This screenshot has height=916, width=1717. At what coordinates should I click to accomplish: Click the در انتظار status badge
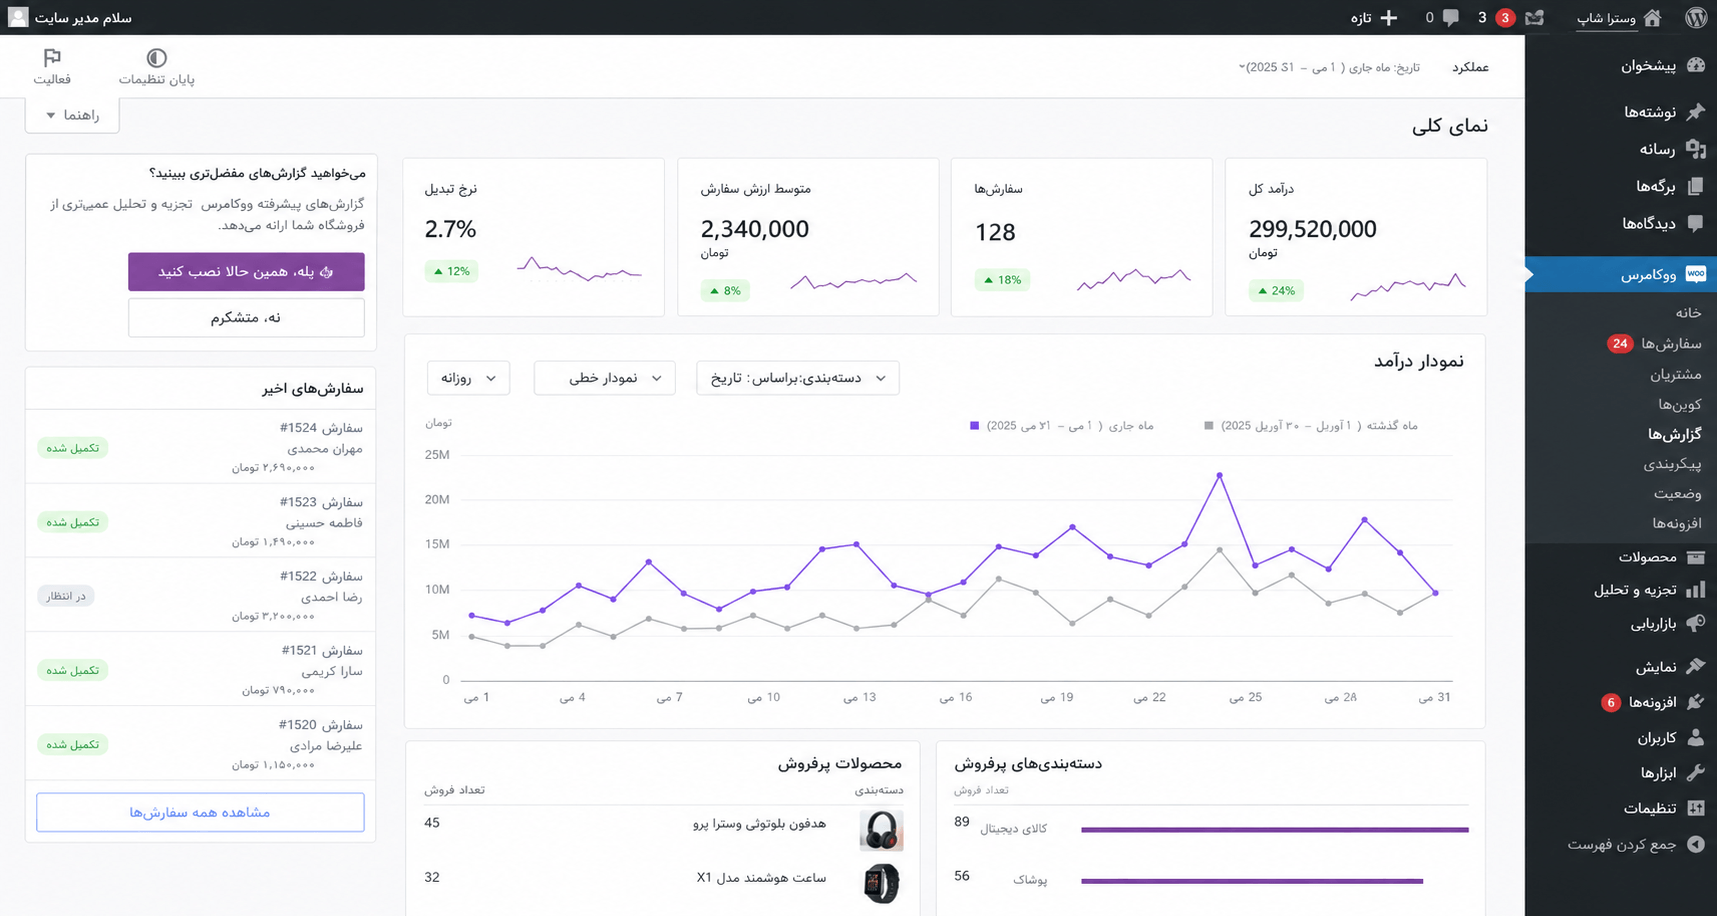pos(66,596)
